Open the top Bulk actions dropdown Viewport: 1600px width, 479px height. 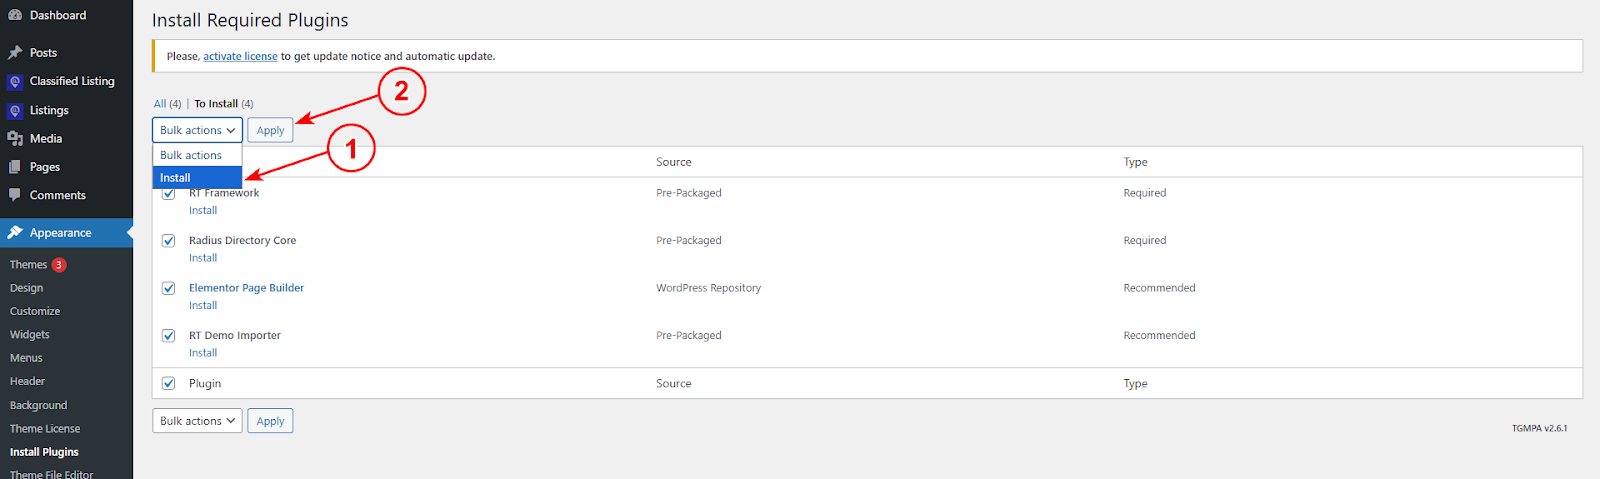coord(197,130)
